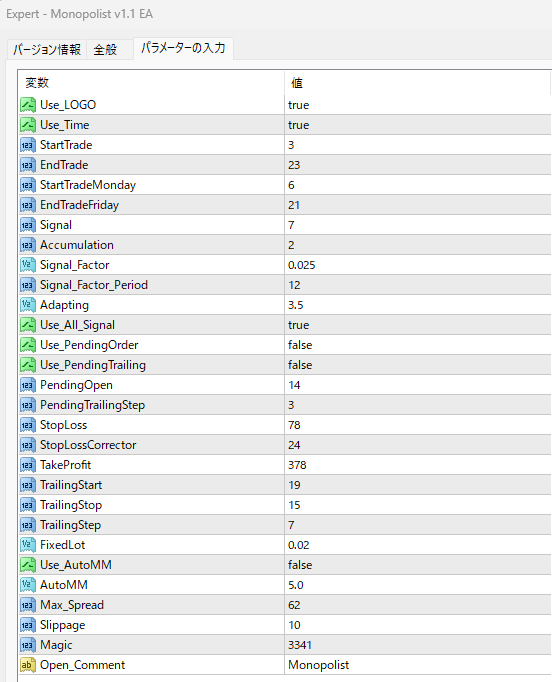Viewport: 552px width, 682px height.
Task: Switch to the 全般 tab
Action: 105,49
